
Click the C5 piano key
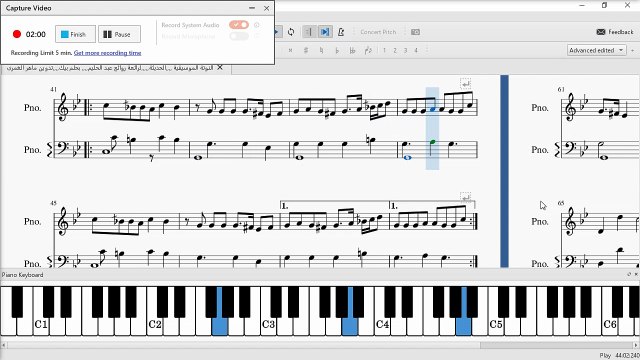pos(496,324)
